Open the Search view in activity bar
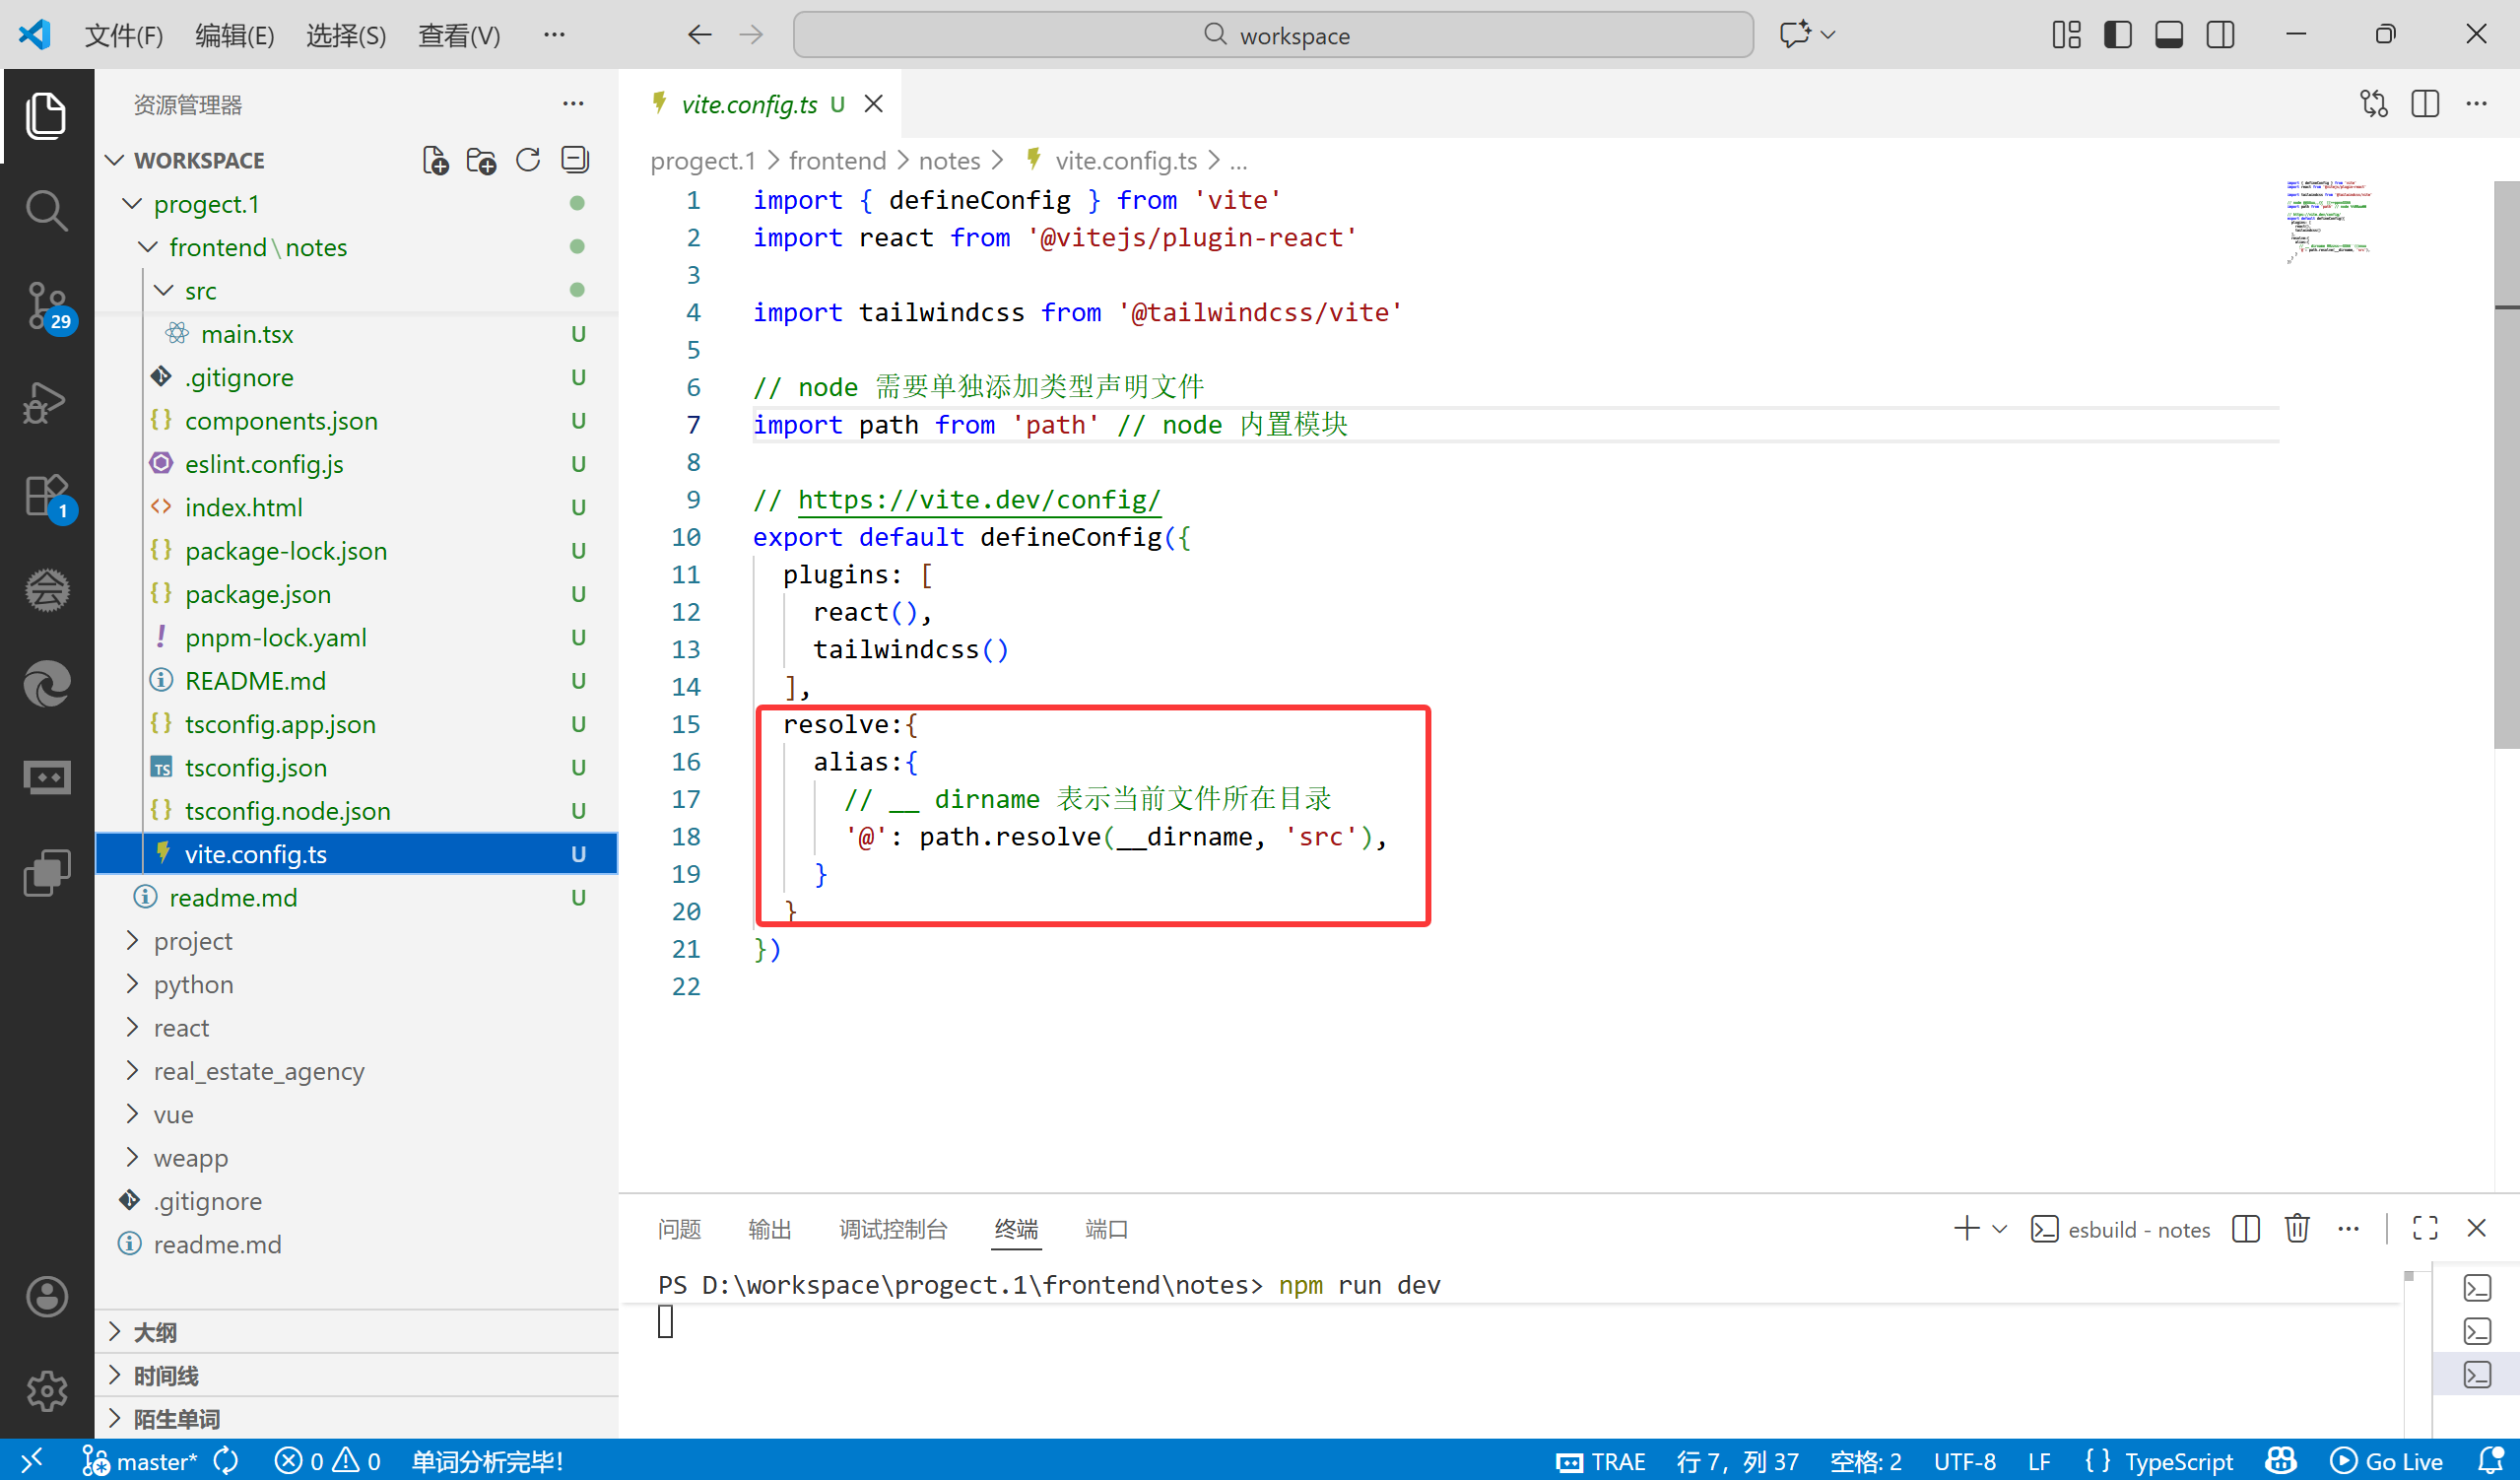The width and height of the screenshot is (2520, 1480). point(46,211)
